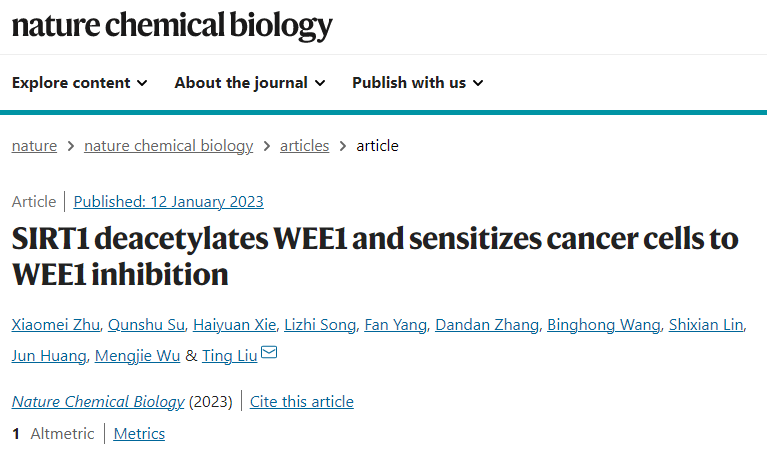This screenshot has width=767, height=454.
Task: Click author Dandan Zhang
Action: pos(487,325)
